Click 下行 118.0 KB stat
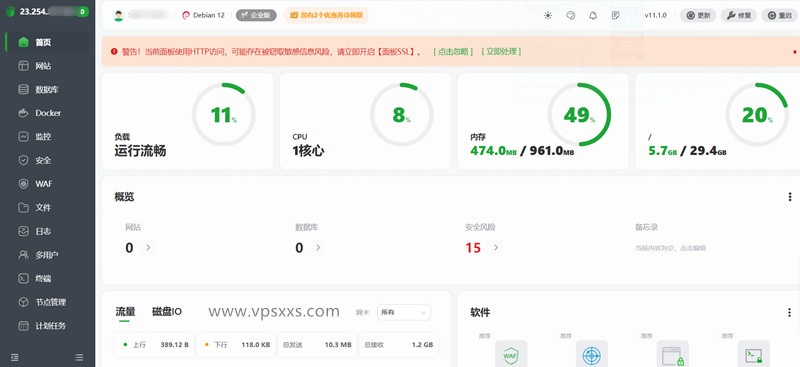The height and width of the screenshot is (367, 800). (236, 345)
